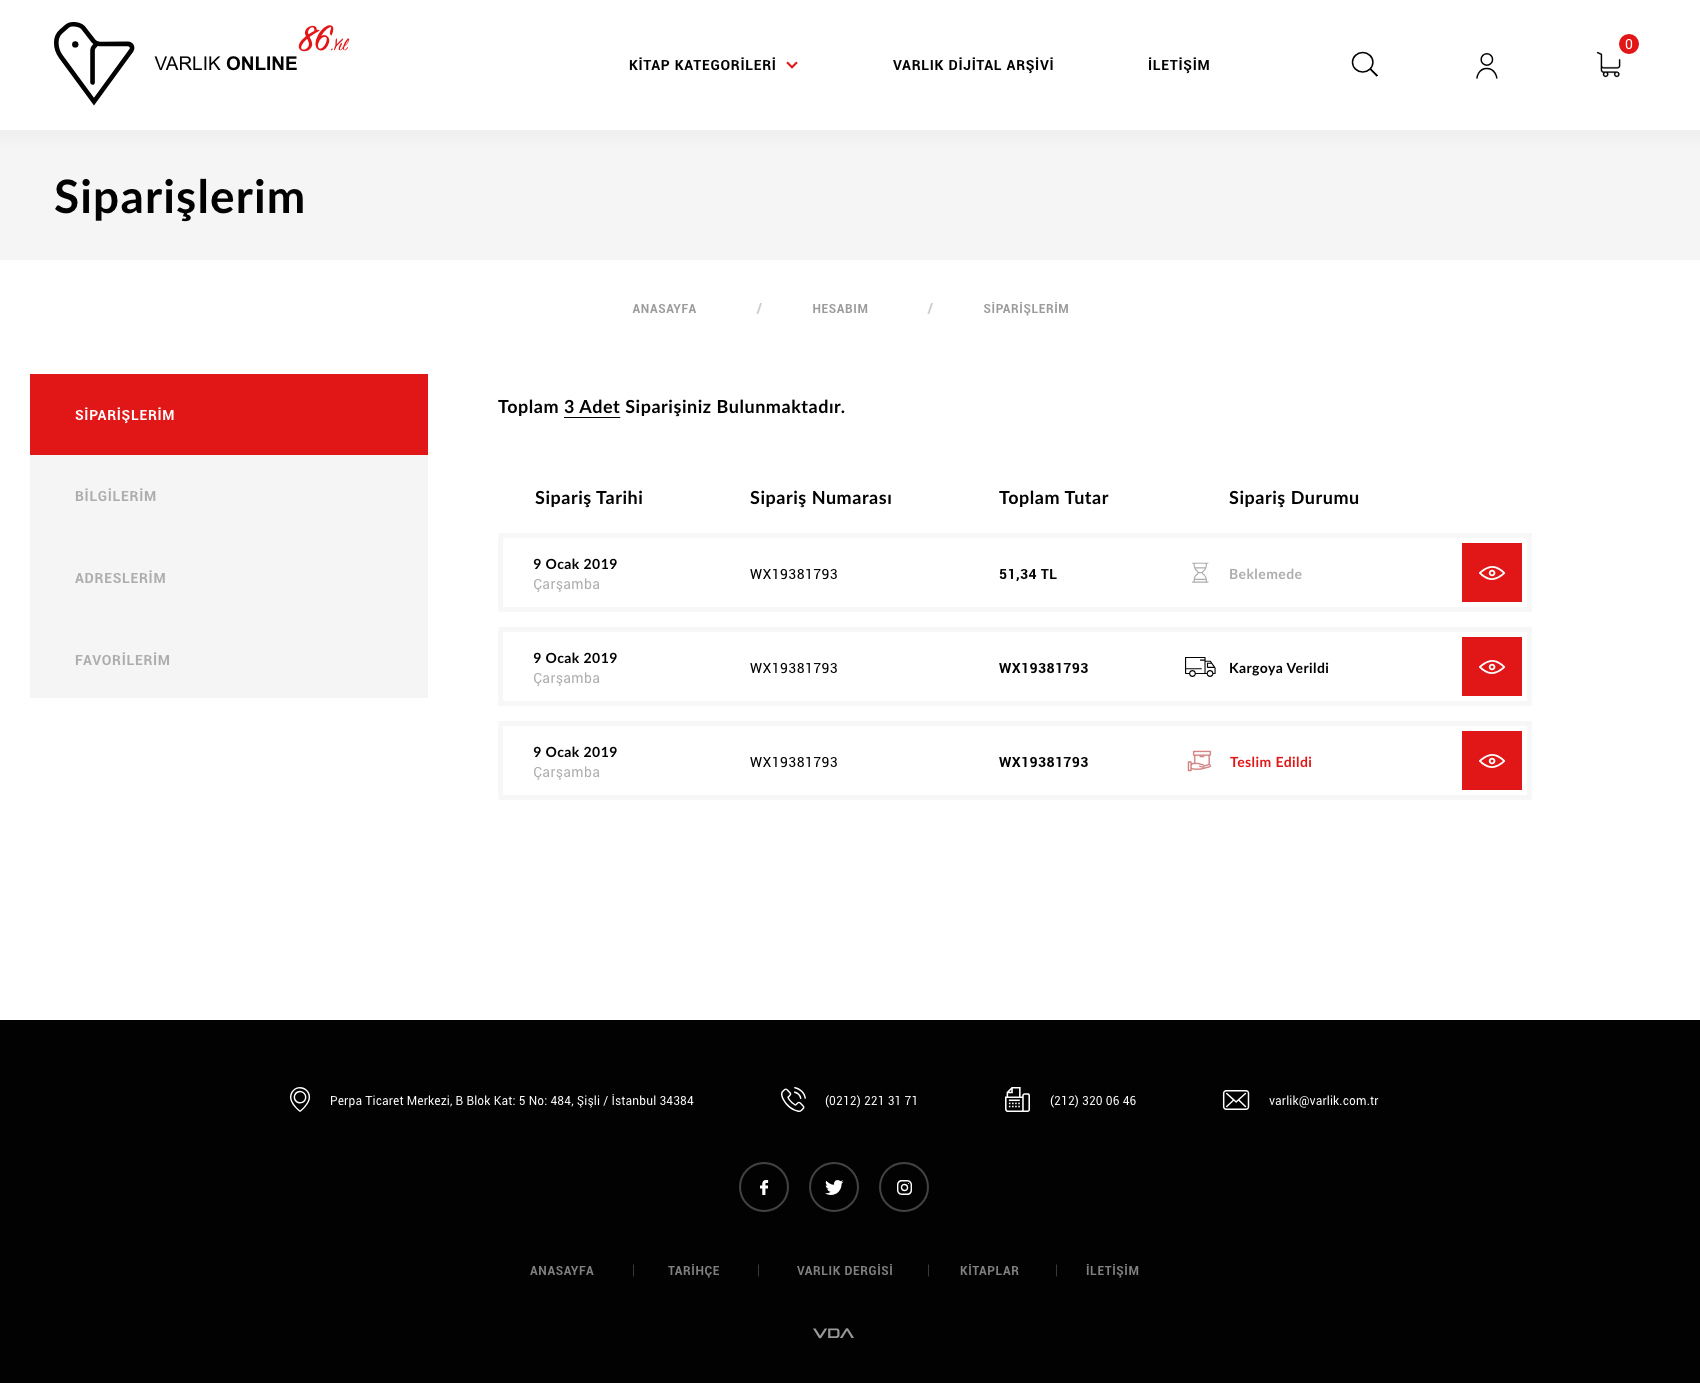Viewport: 1700px width, 1383px height.
Task: Click the truck icon beside Kargoya Verildi
Action: click(x=1200, y=667)
